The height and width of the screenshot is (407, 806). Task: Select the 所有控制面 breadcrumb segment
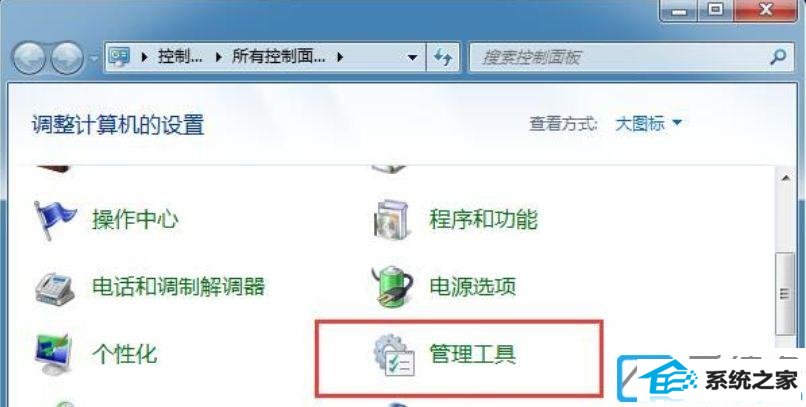pos(278,56)
